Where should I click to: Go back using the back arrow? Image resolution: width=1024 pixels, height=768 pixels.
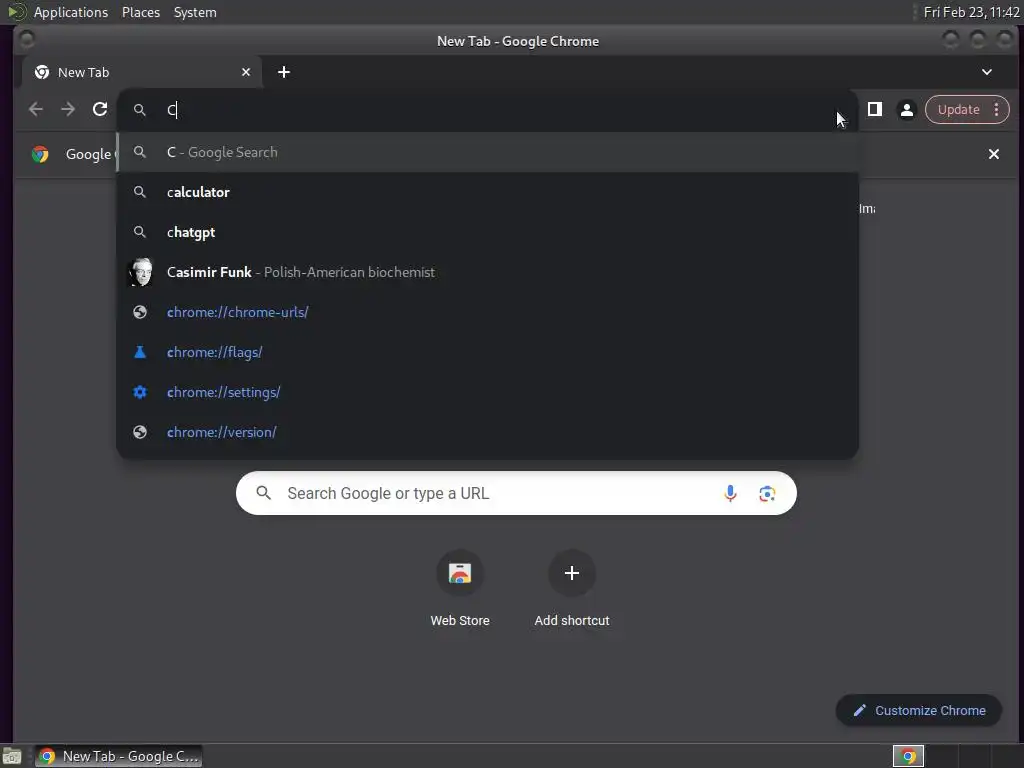click(36, 109)
